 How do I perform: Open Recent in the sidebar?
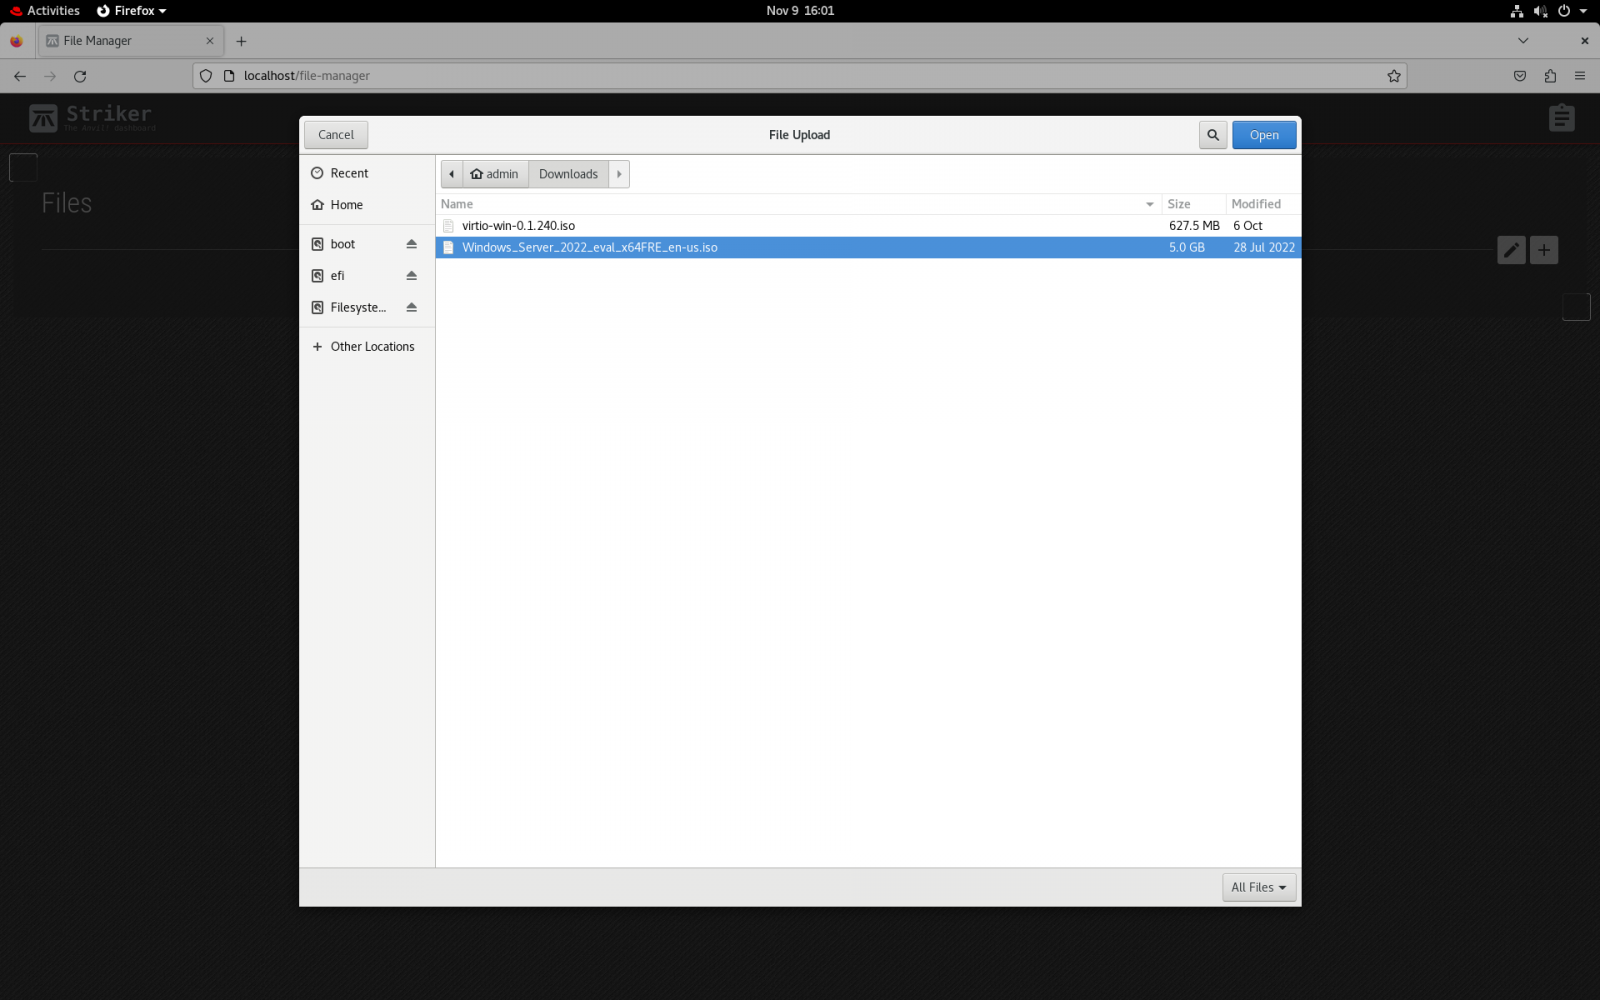pos(349,173)
